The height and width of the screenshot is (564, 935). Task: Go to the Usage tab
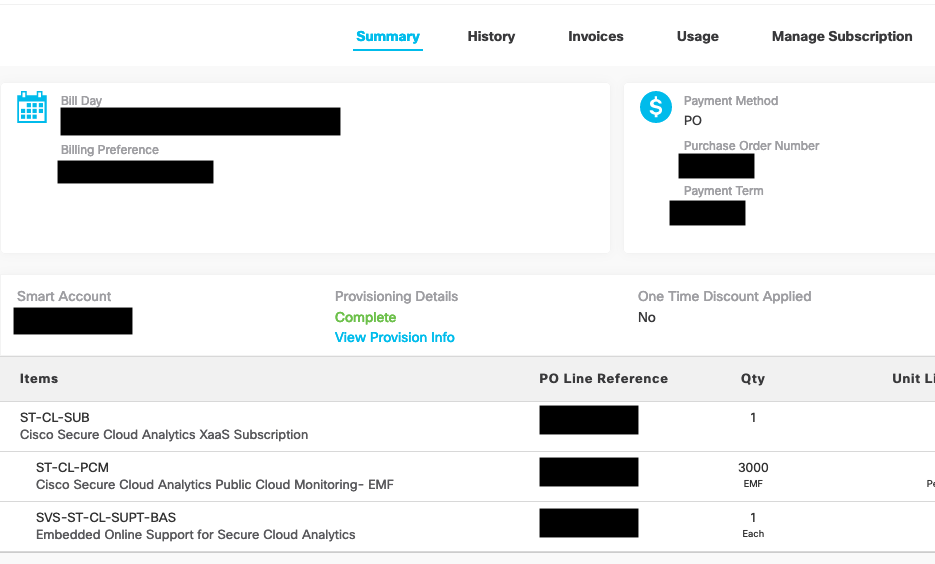point(697,36)
